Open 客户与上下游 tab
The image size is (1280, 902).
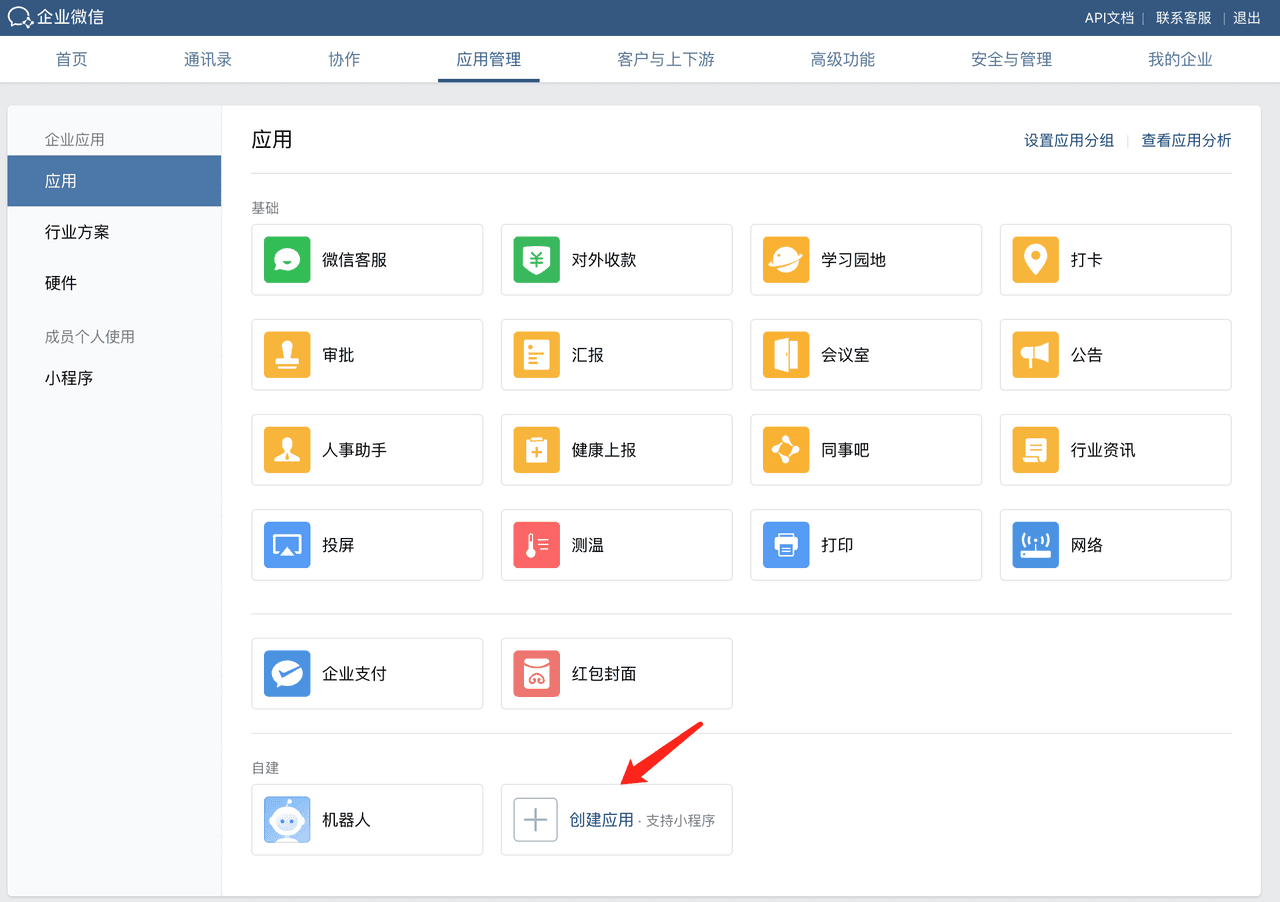[x=666, y=60]
